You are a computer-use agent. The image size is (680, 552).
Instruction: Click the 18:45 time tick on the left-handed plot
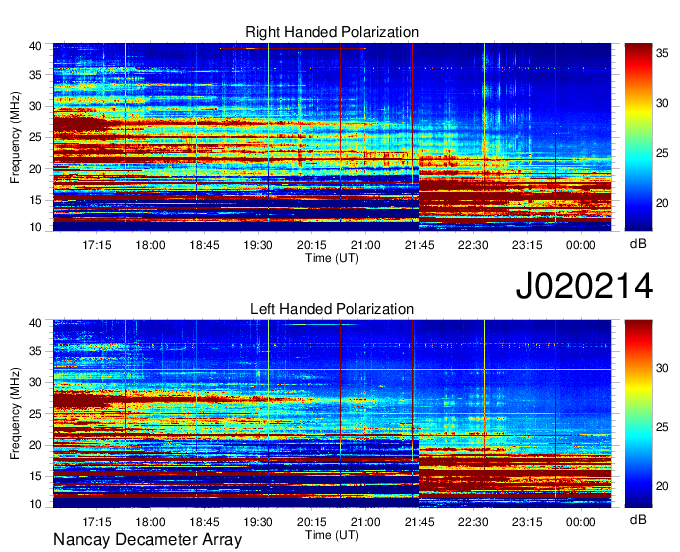(204, 522)
